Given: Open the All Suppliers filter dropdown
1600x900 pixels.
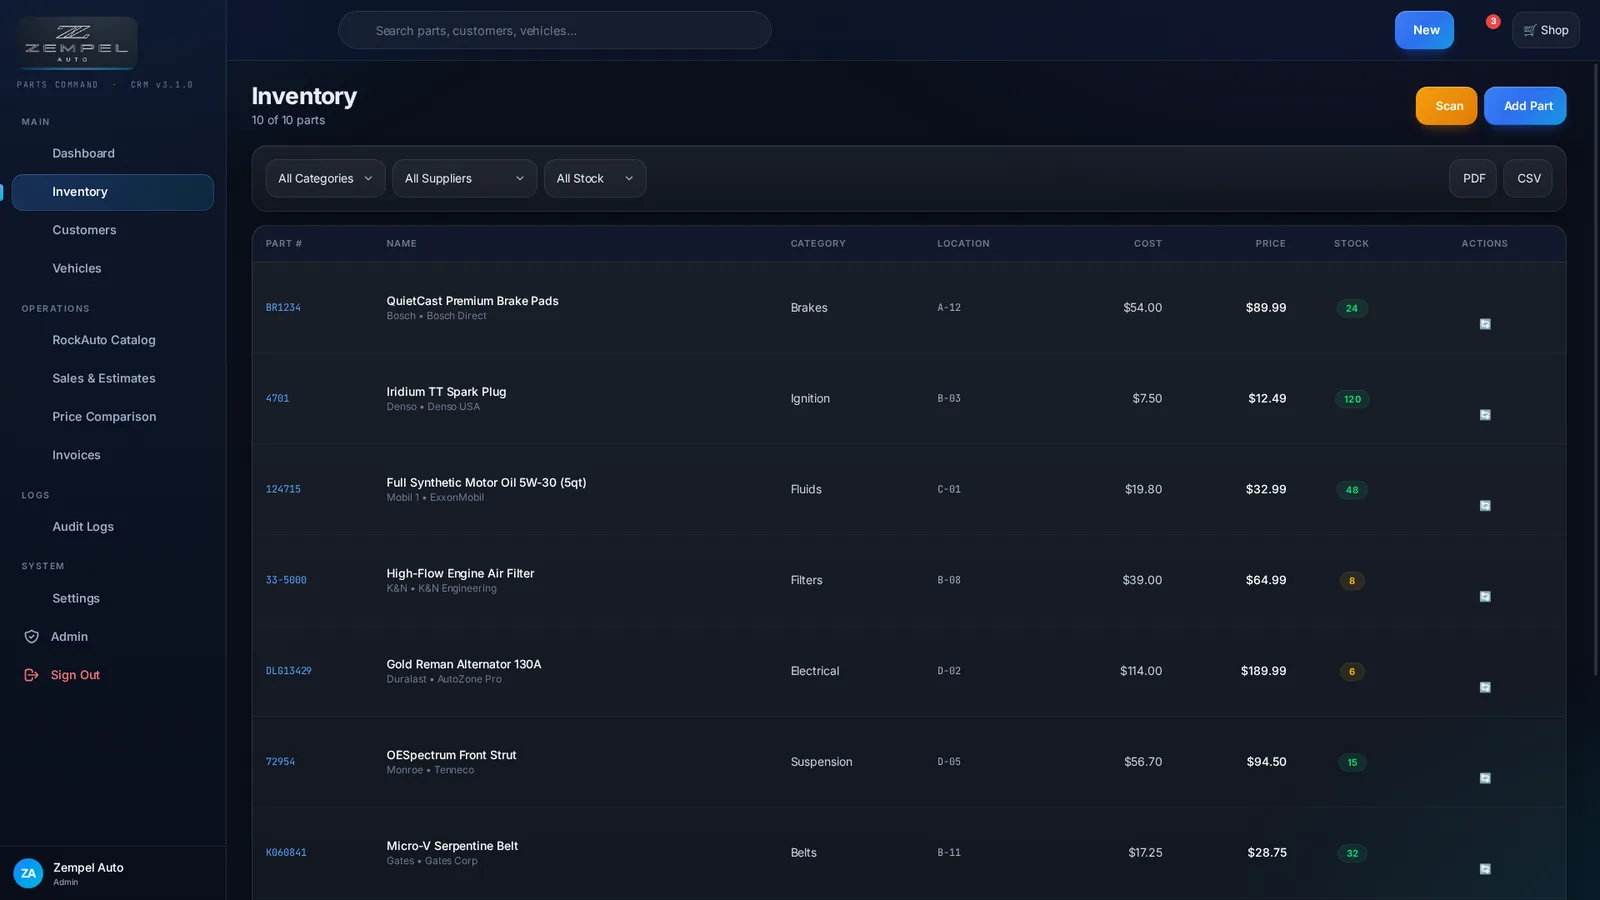Looking at the screenshot, I should tap(464, 179).
